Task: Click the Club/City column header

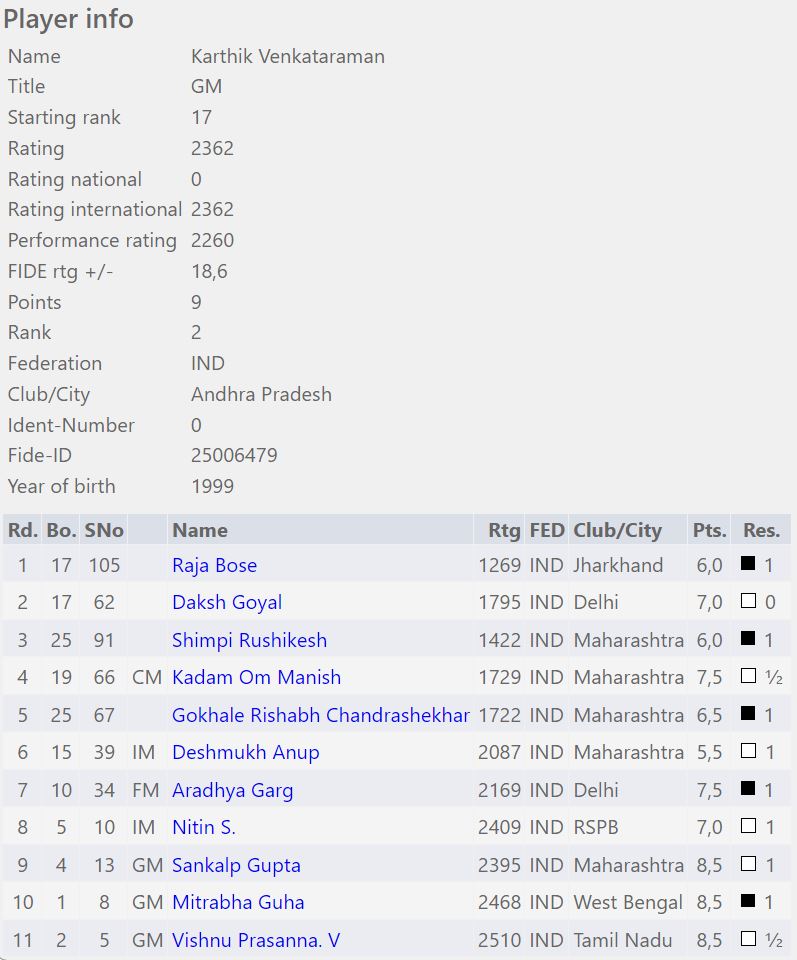Action: coord(617,530)
